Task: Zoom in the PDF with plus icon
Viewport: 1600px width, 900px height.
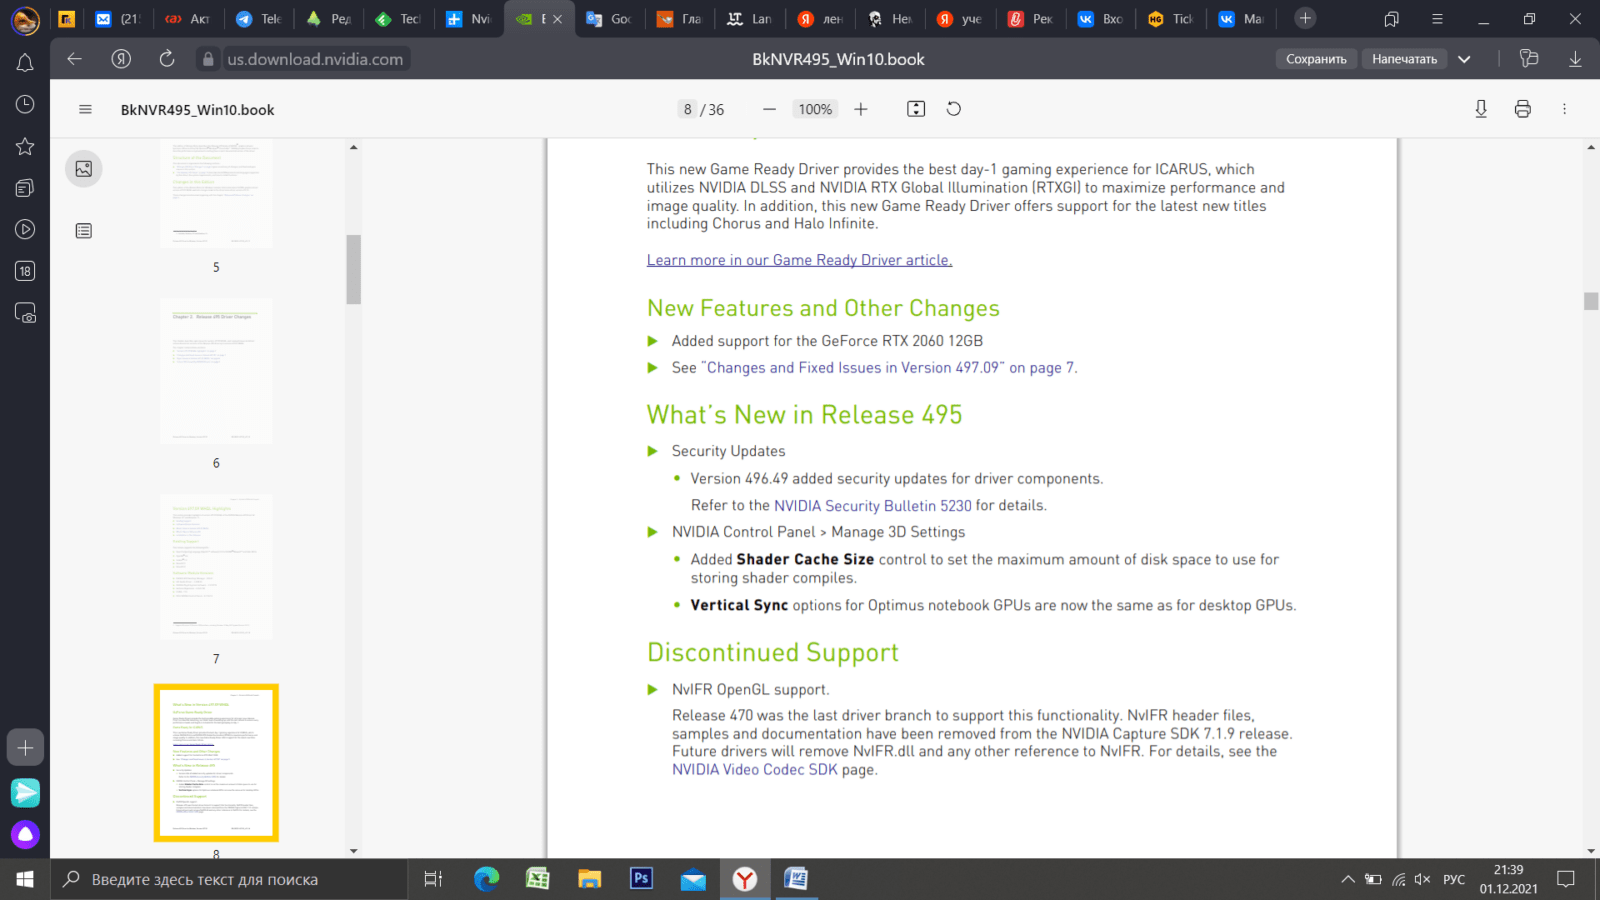Action: click(x=861, y=109)
